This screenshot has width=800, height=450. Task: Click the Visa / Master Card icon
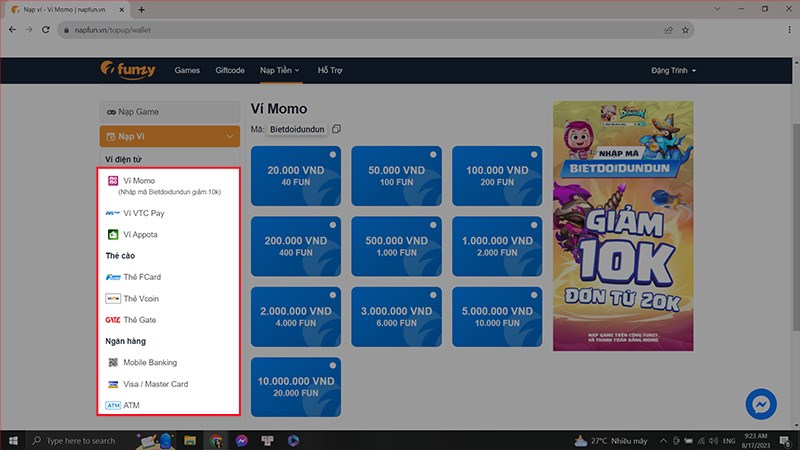pyautogui.click(x=113, y=384)
